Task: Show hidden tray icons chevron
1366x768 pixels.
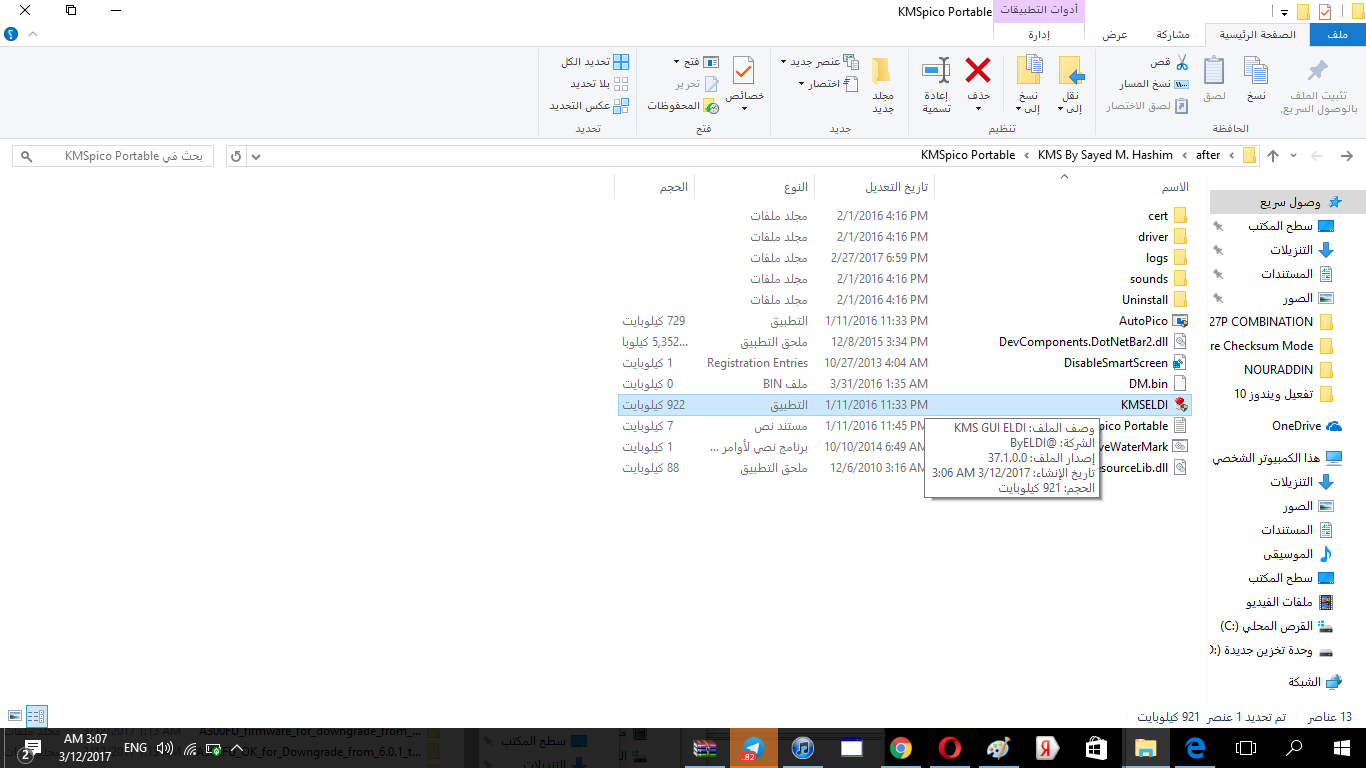Action: [x=237, y=748]
